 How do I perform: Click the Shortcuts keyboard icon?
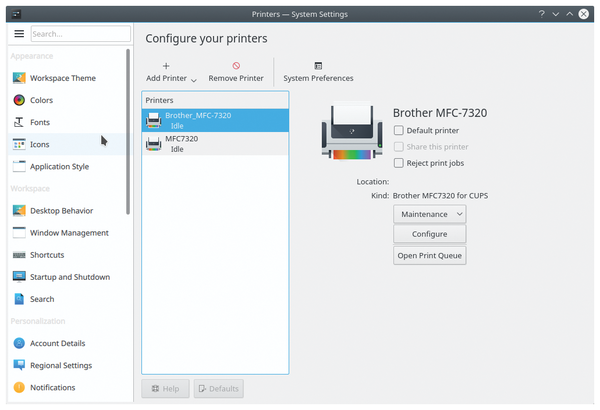[x=19, y=255]
